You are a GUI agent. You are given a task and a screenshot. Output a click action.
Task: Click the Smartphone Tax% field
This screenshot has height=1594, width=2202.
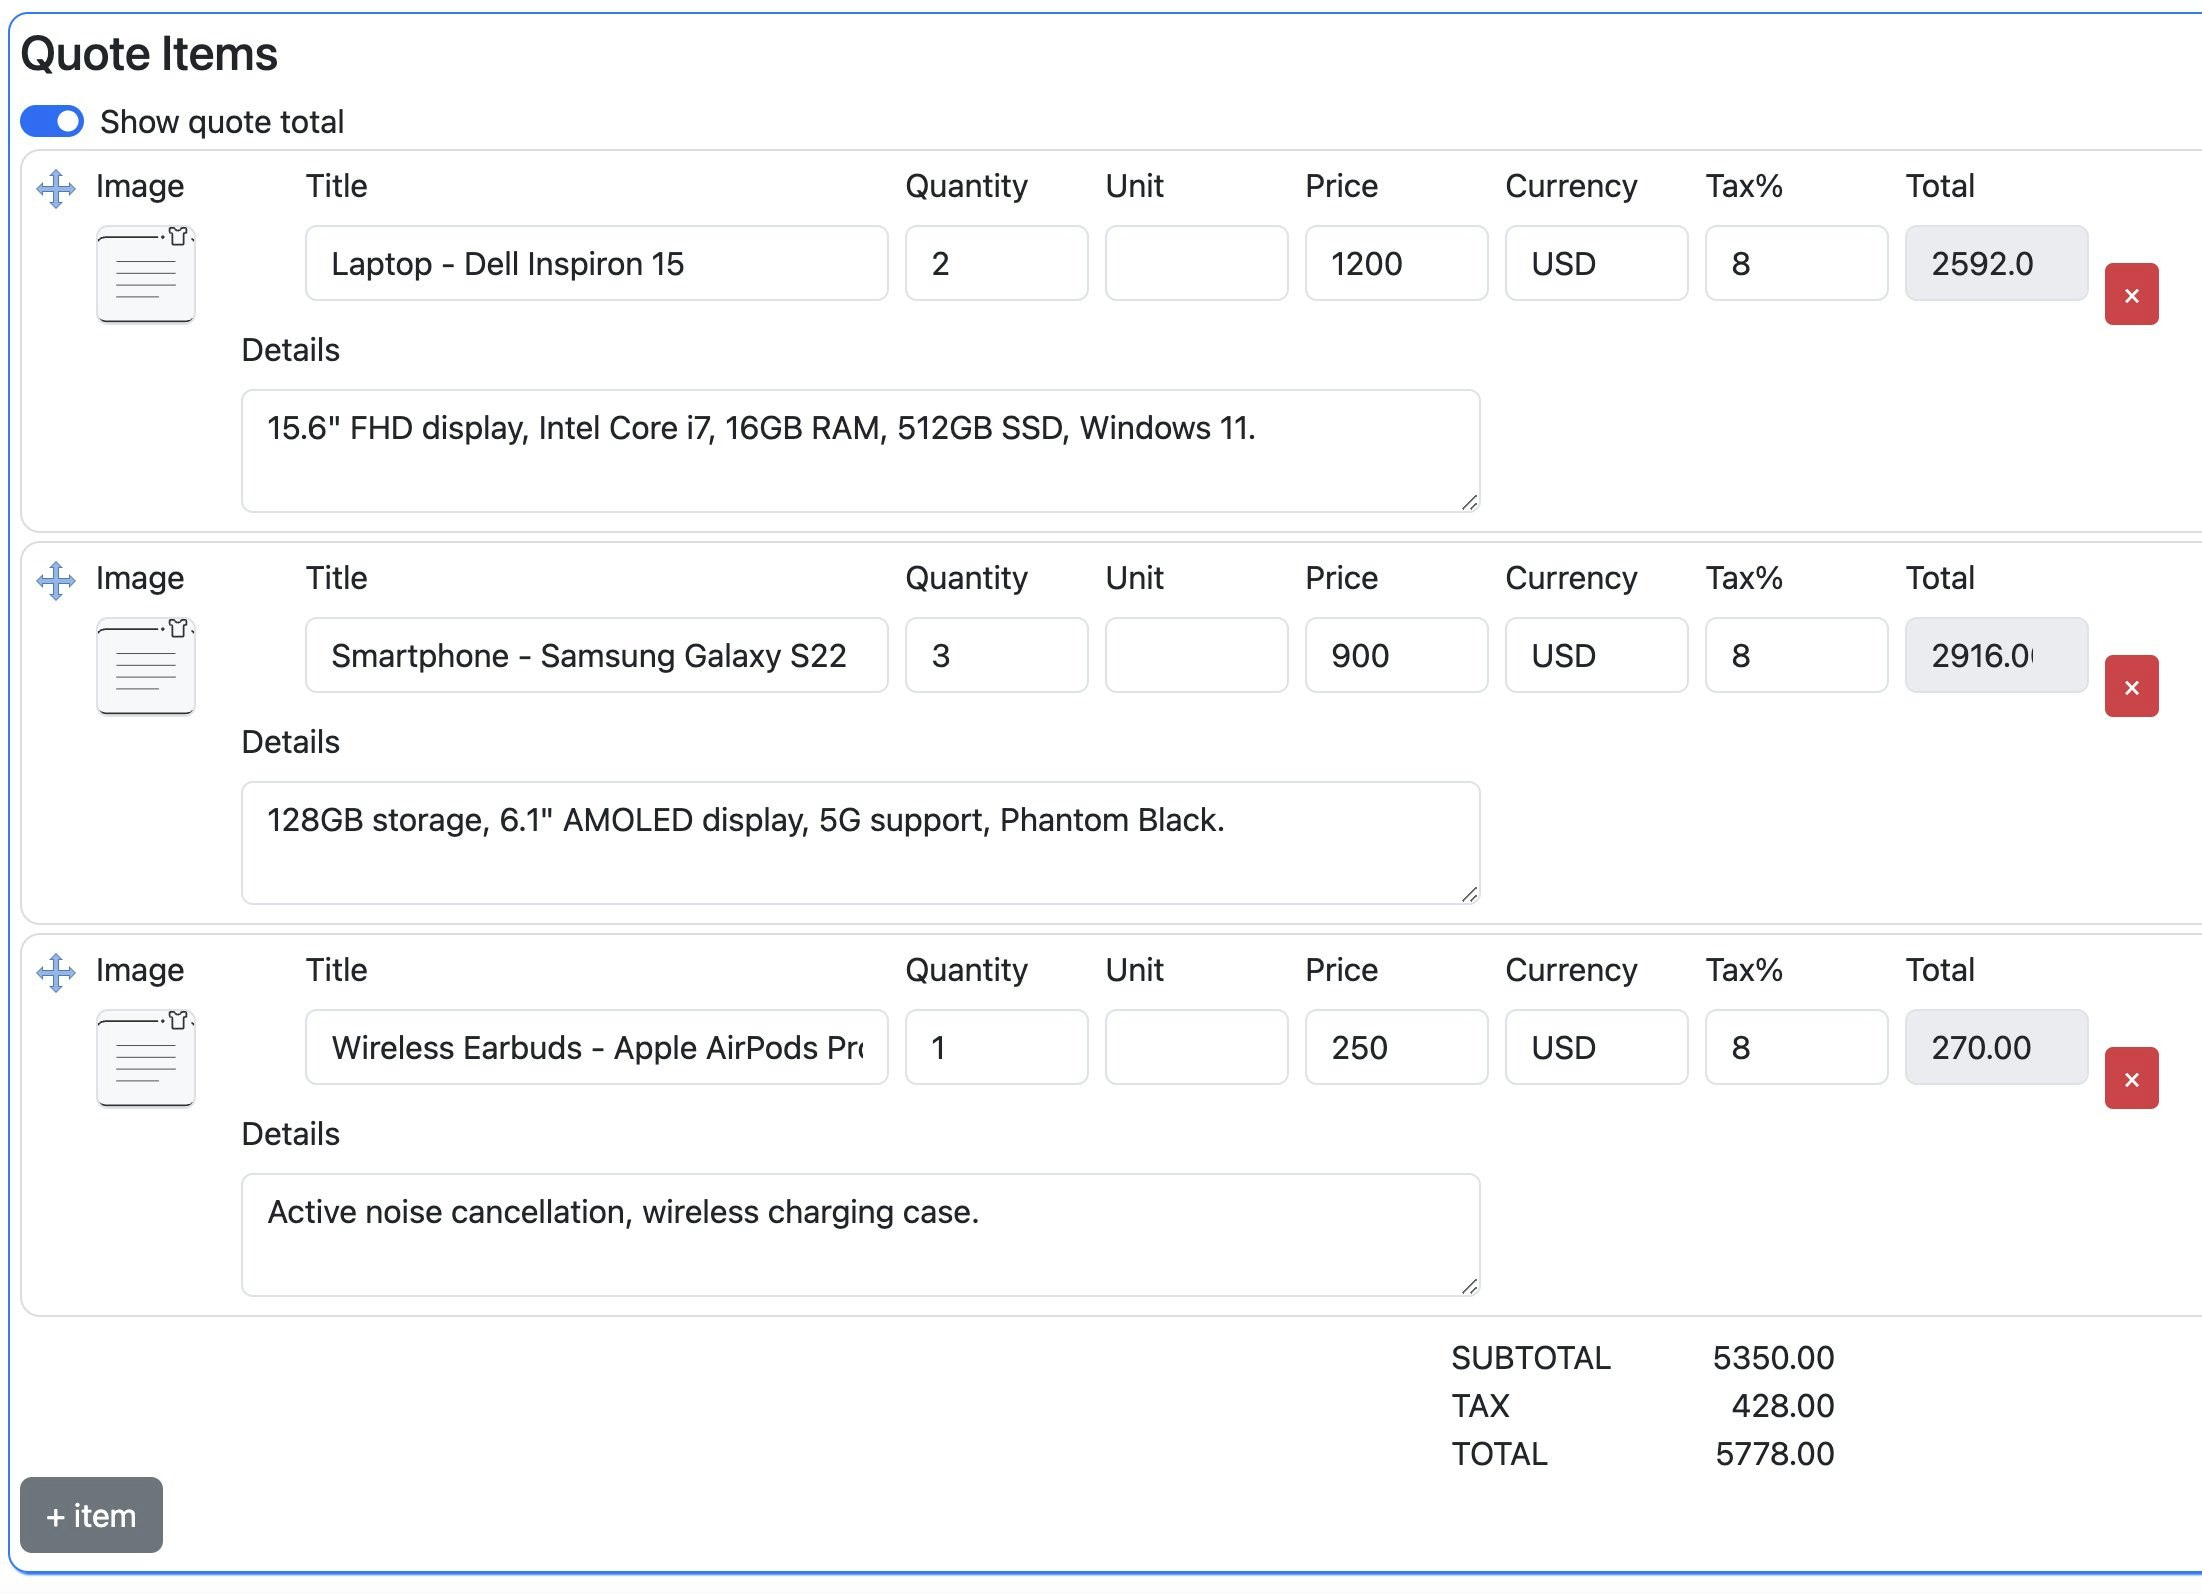[x=1796, y=656]
